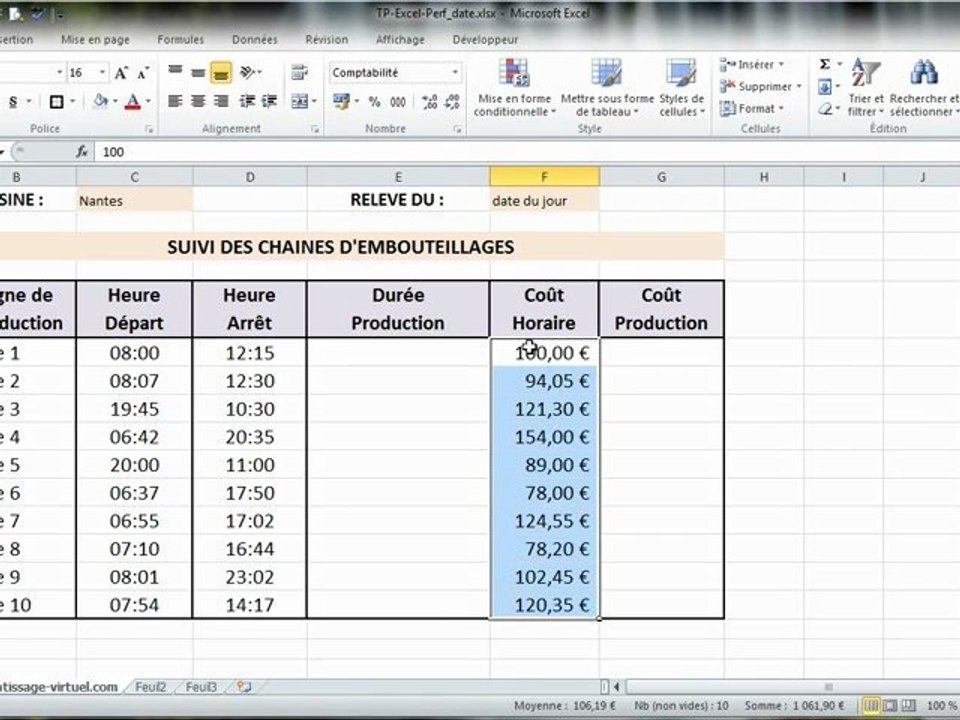Increase font size with the large A icon

click(121, 73)
